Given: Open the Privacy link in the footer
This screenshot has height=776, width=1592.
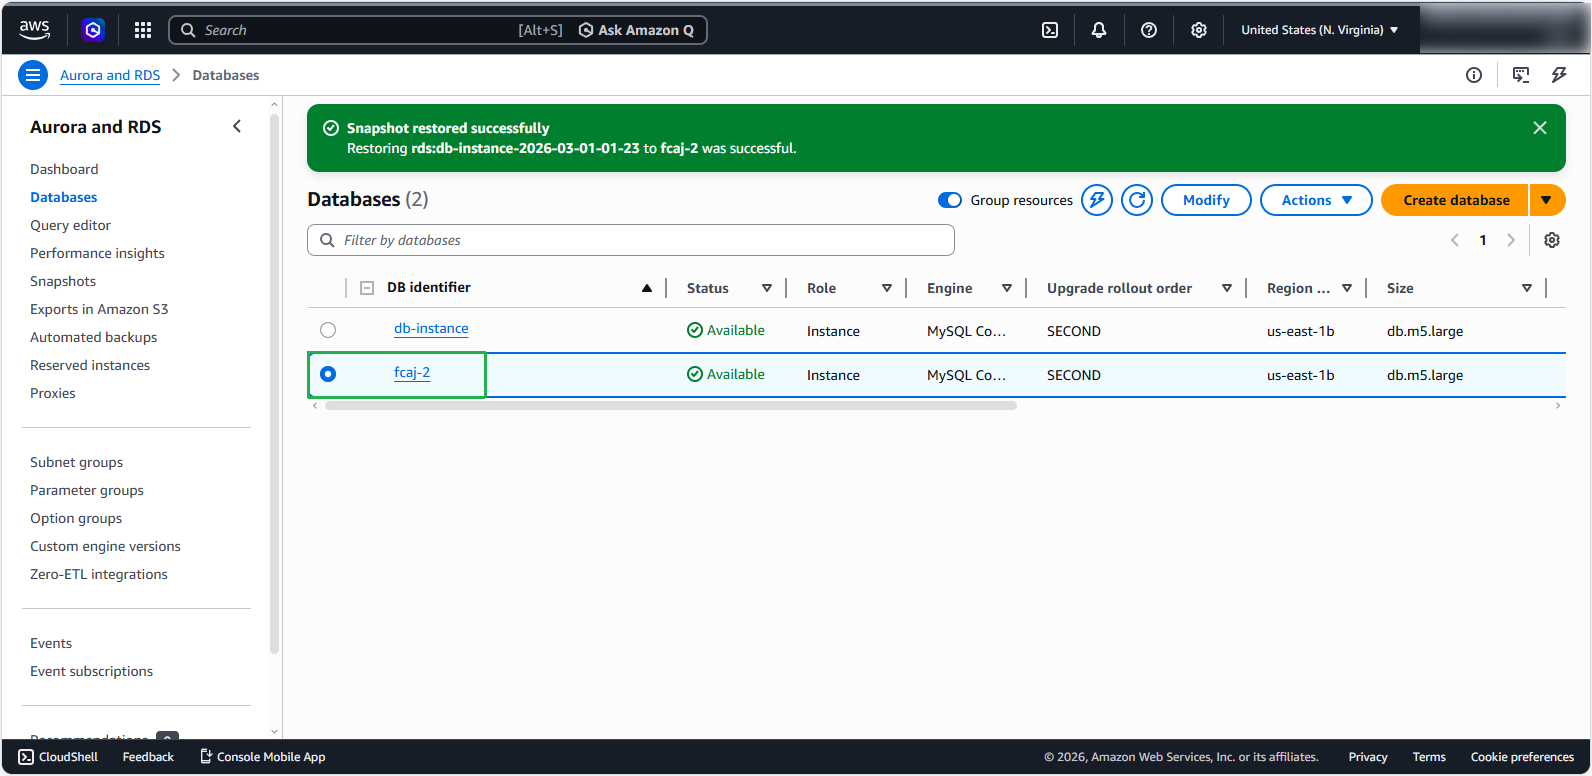Looking at the screenshot, I should (1368, 757).
